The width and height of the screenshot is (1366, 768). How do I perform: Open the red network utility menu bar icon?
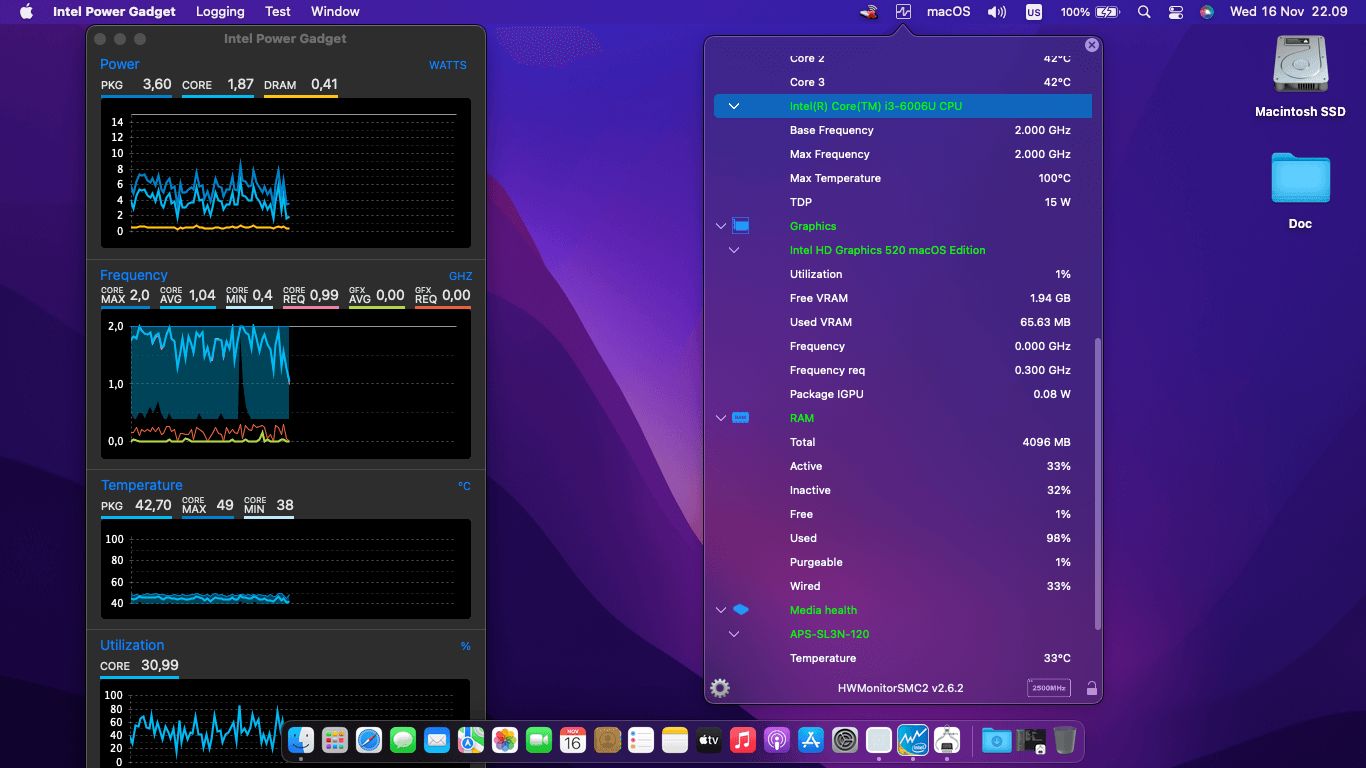pyautogui.click(x=870, y=12)
